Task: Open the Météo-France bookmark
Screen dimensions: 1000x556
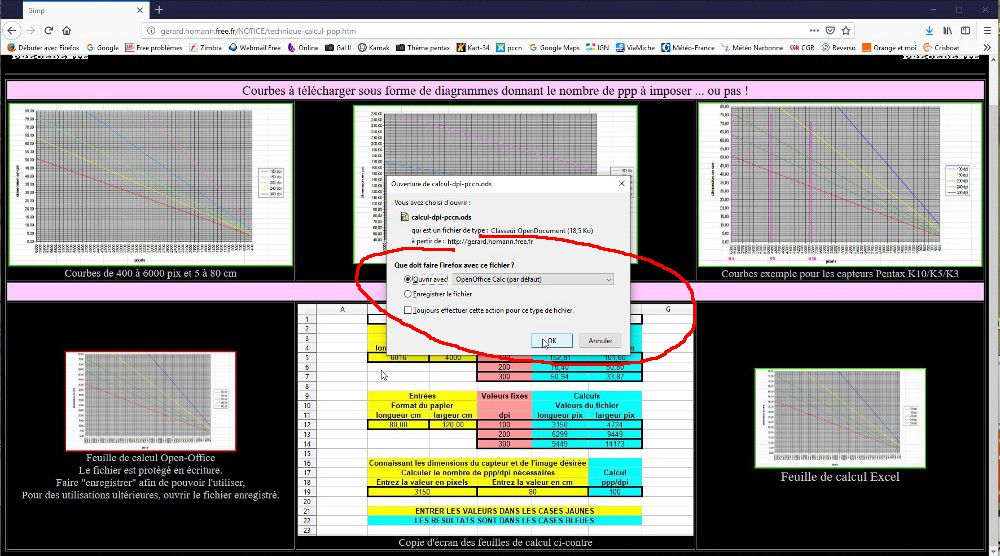Action: coord(688,47)
